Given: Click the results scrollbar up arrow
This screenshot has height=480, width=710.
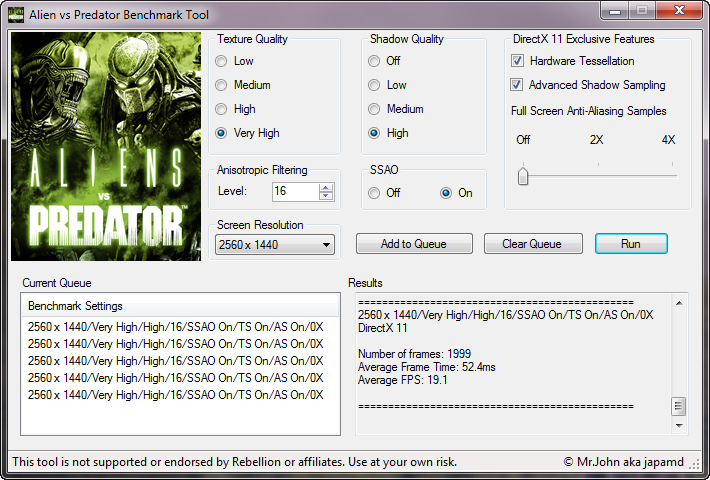Looking at the screenshot, I should [679, 303].
